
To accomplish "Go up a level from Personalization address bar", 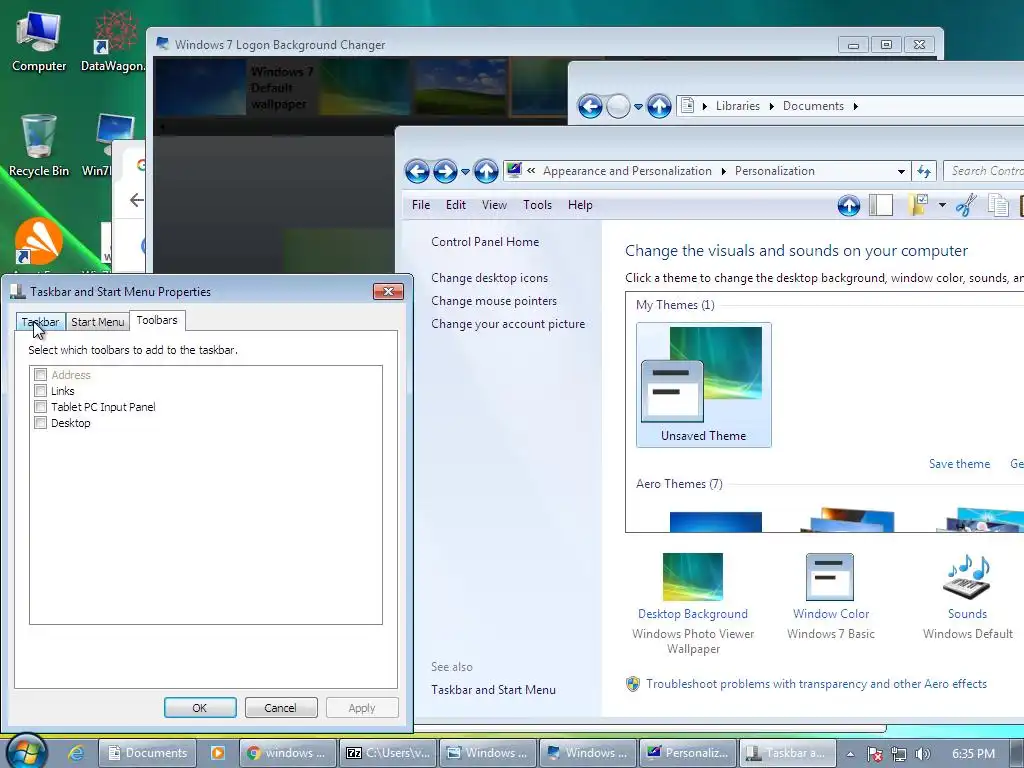I will click(486, 171).
